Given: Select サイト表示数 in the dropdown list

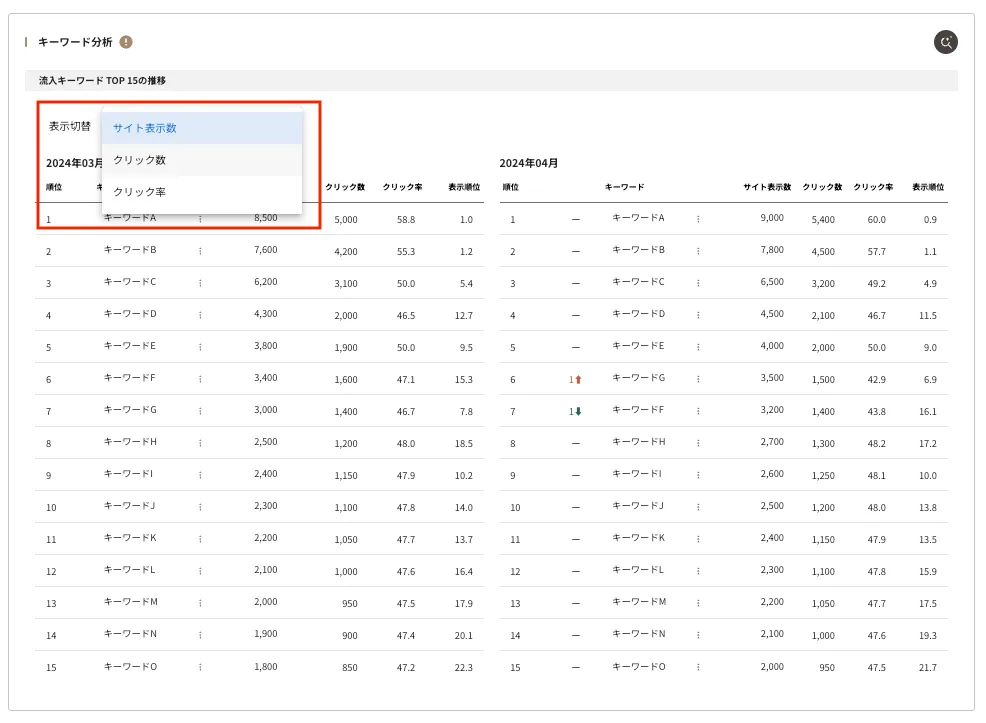Looking at the screenshot, I should click(x=202, y=128).
